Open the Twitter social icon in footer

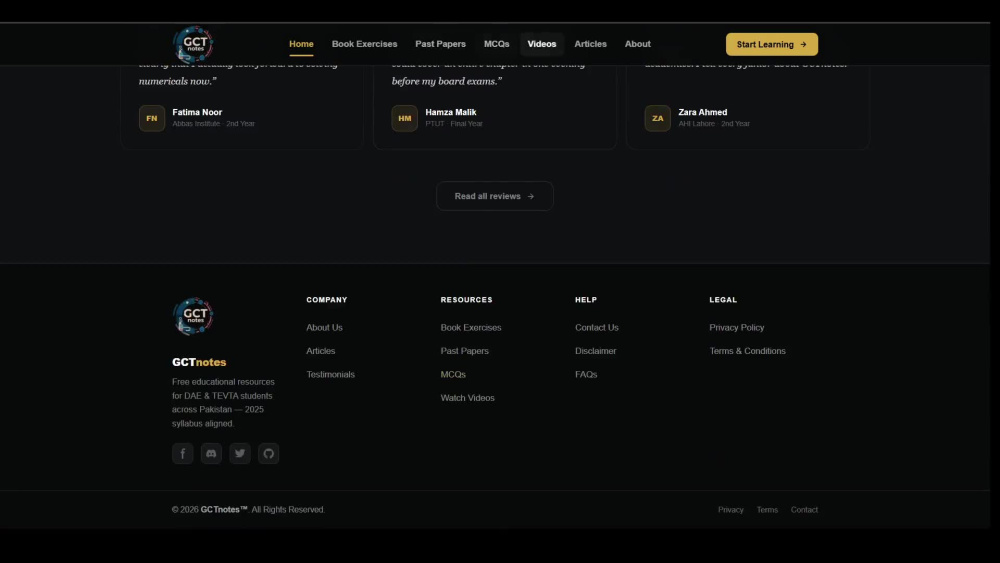click(x=240, y=453)
